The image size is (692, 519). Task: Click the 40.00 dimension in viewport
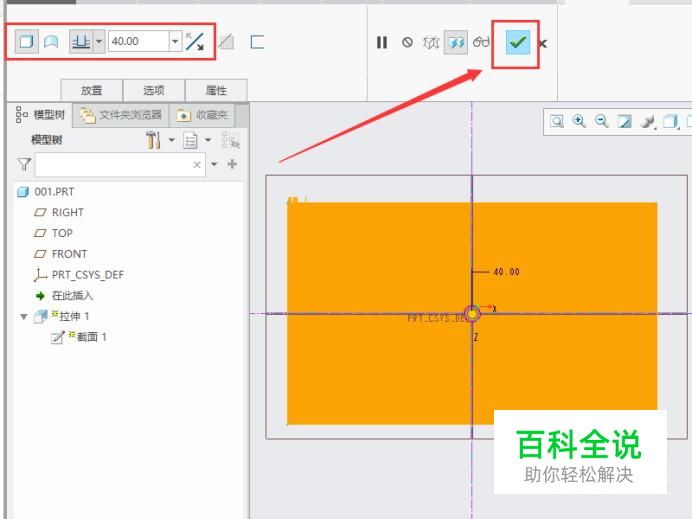point(506,272)
